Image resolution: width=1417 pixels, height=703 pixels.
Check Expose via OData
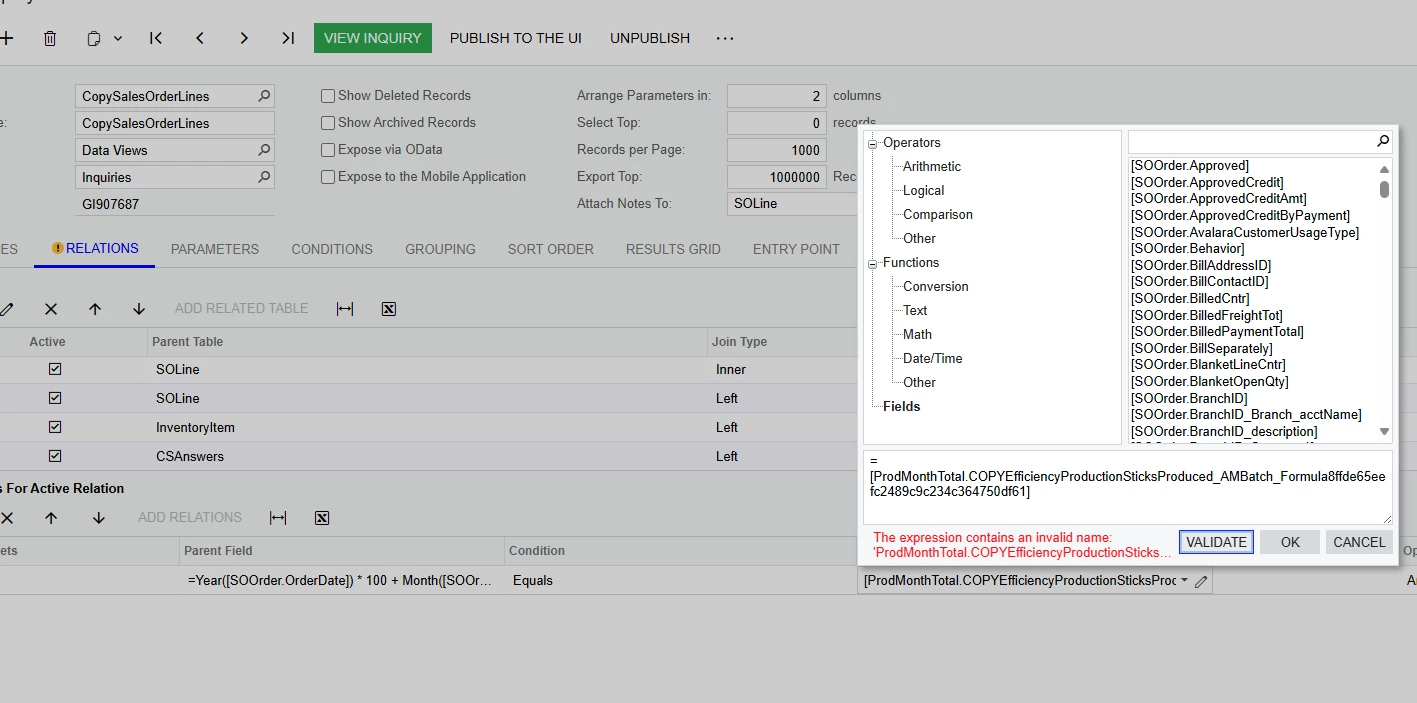click(x=327, y=149)
